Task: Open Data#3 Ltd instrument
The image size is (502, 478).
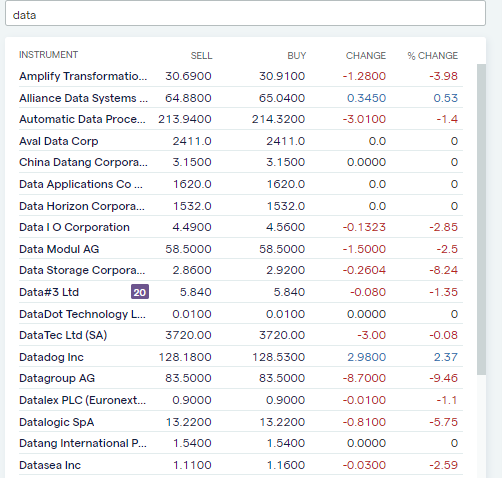Action: click(49, 292)
